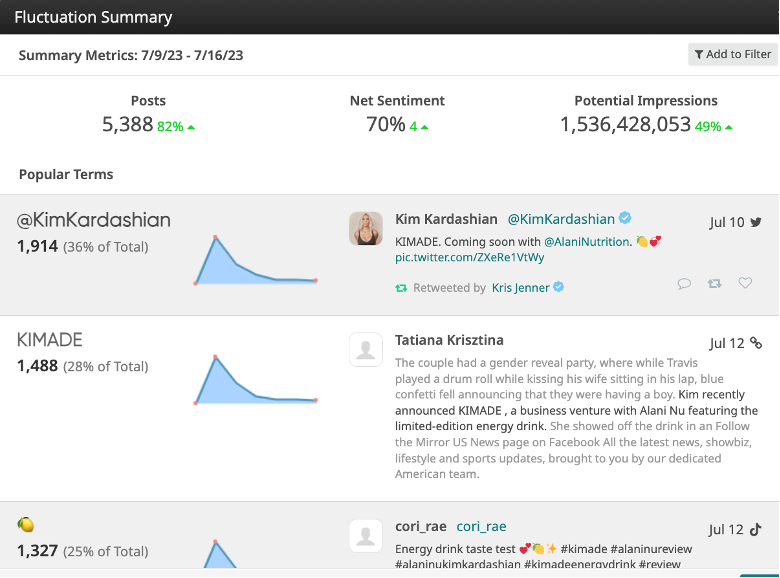The image size is (780, 578).
Task: Click the 1,488 (28% of Total) count
Action: pos(83,366)
